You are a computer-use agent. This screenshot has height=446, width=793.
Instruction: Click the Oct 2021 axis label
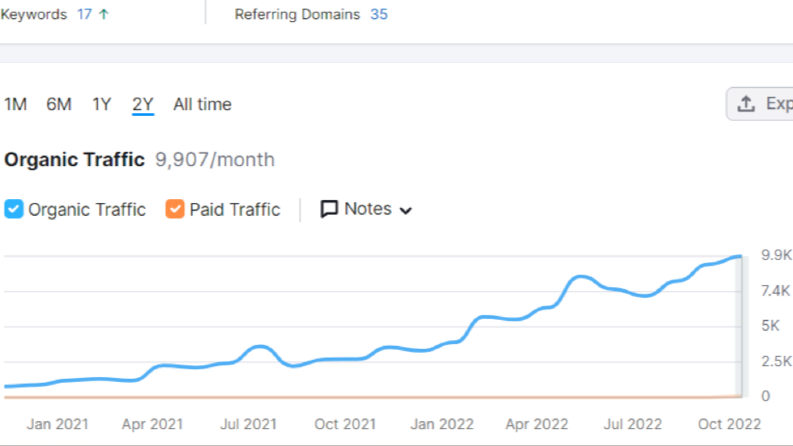[345, 424]
